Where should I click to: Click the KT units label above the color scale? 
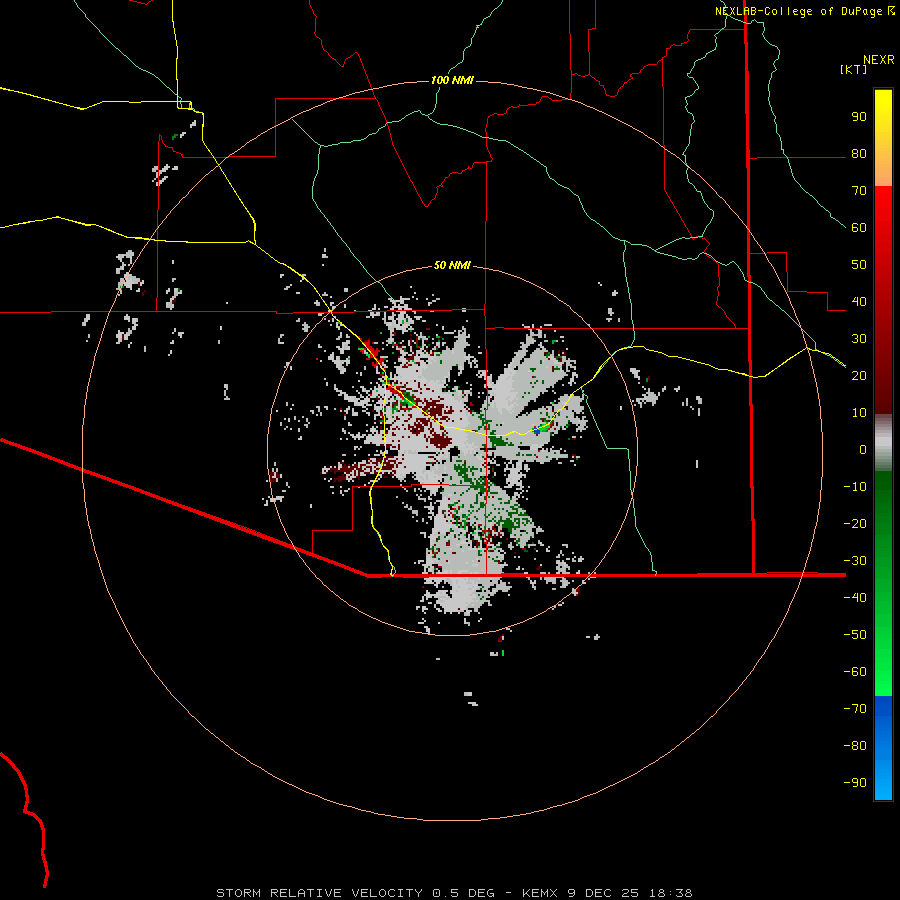854,69
